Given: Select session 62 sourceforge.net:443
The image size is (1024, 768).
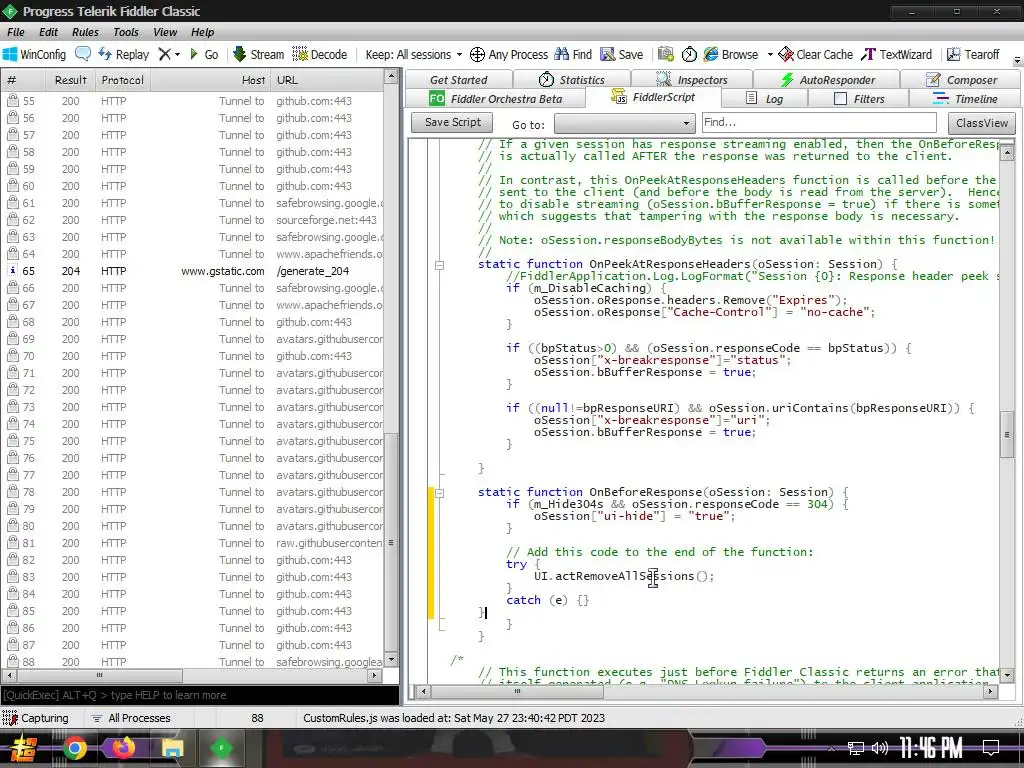Looking at the screenshot, I should 193,220.
